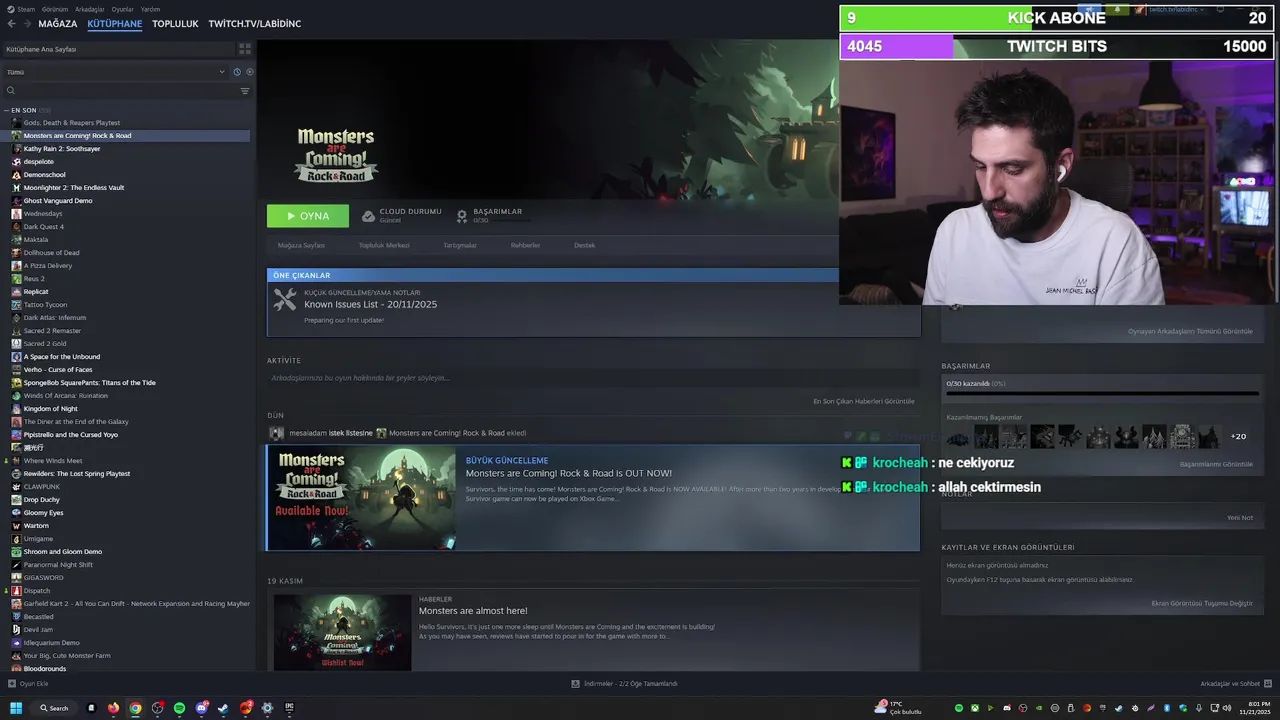Switch library to the grid collections view
The width and height of the screenshot is (1280, 720).
pyautogui.click(x=244, y=49)
